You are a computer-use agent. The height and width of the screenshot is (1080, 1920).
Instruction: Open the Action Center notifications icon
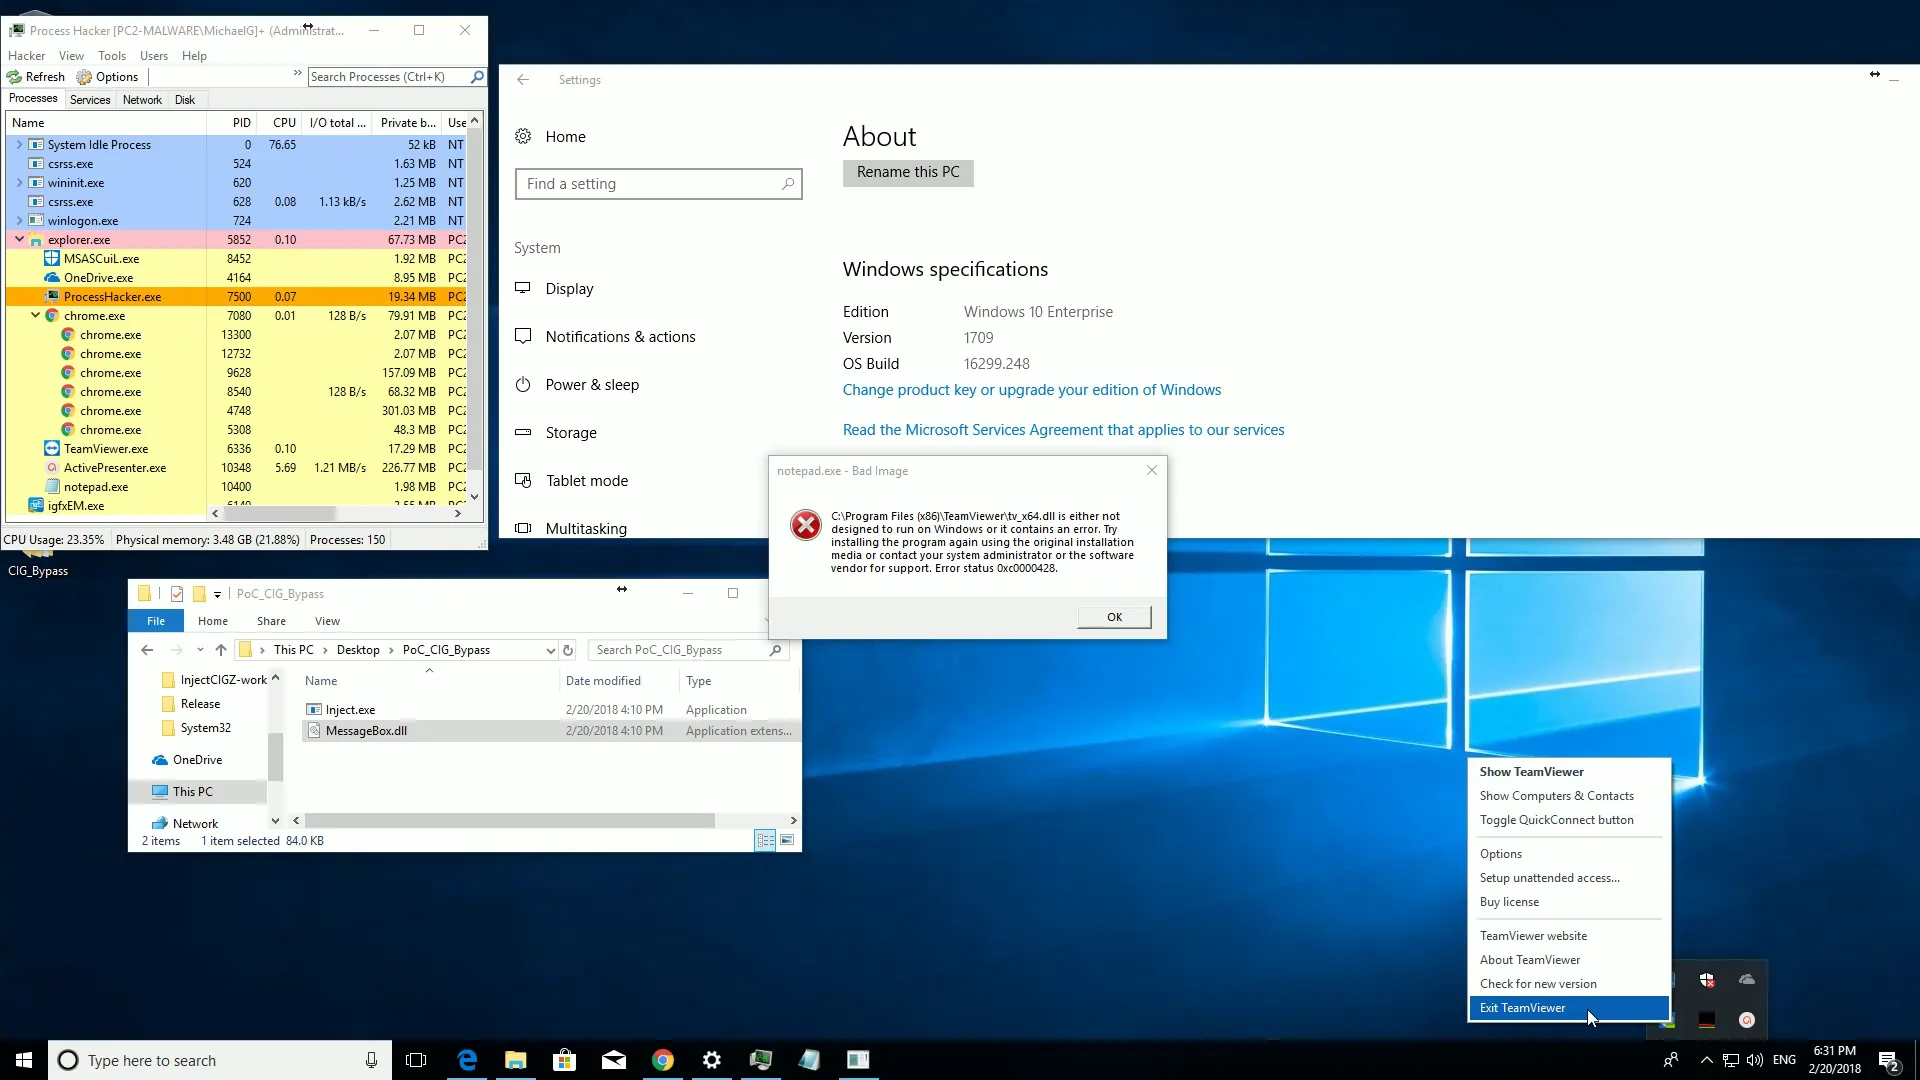click(x=1888, y=1060)
